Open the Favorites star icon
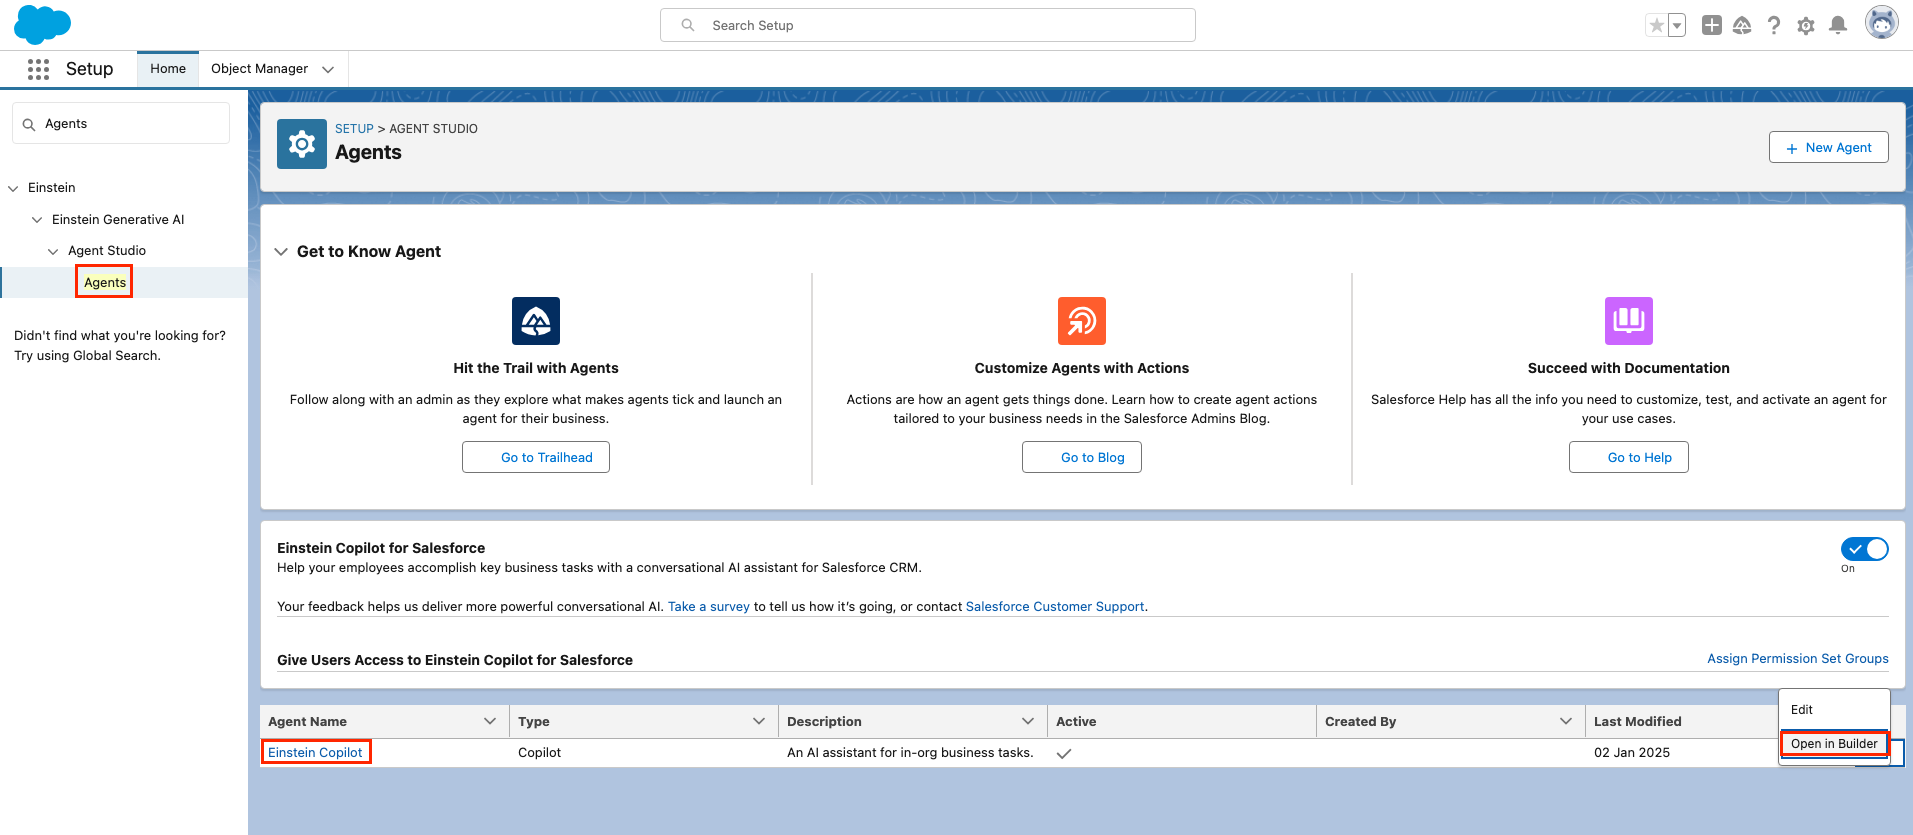 (1657, 25)
